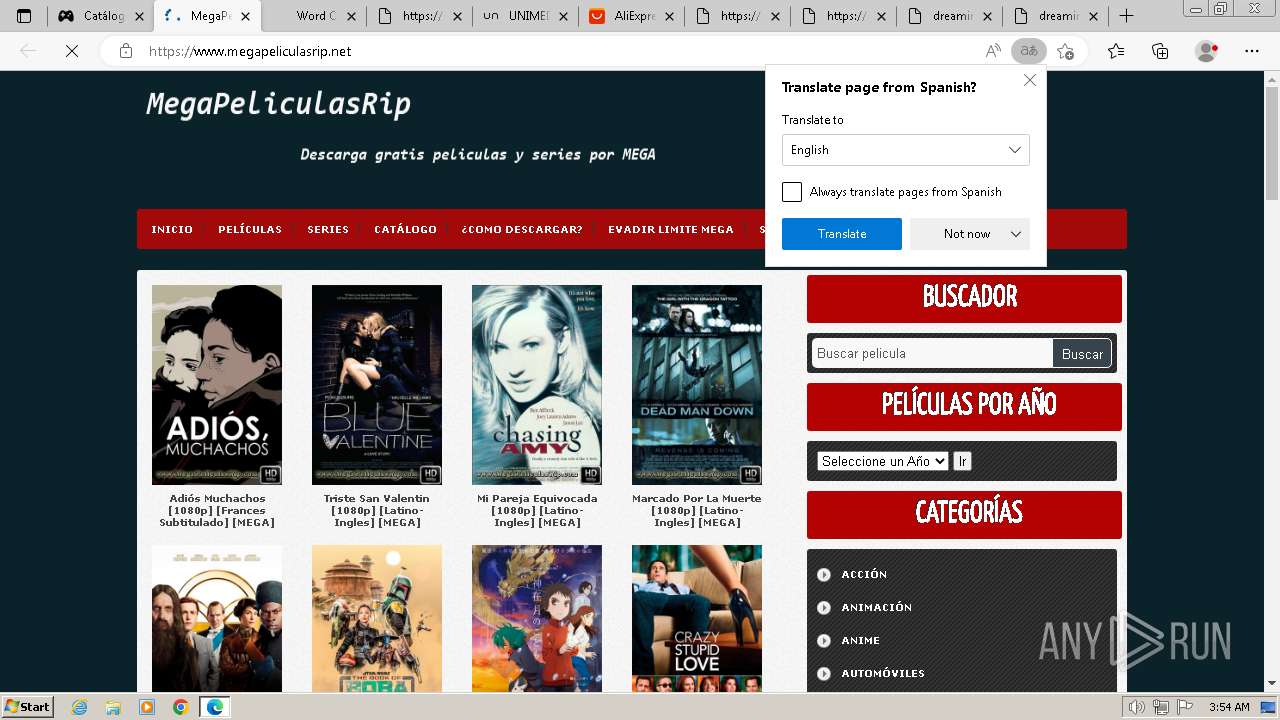The height and width of the screenshot is (720, 1280).
Task: Close the translate popup
Action: pos(1030,80)
